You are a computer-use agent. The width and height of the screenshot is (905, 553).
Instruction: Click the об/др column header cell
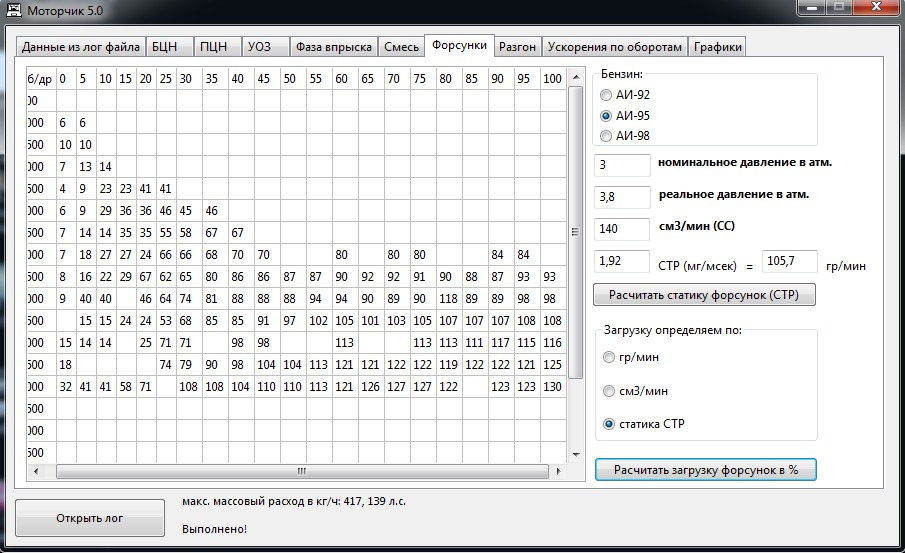coord(41,79)
